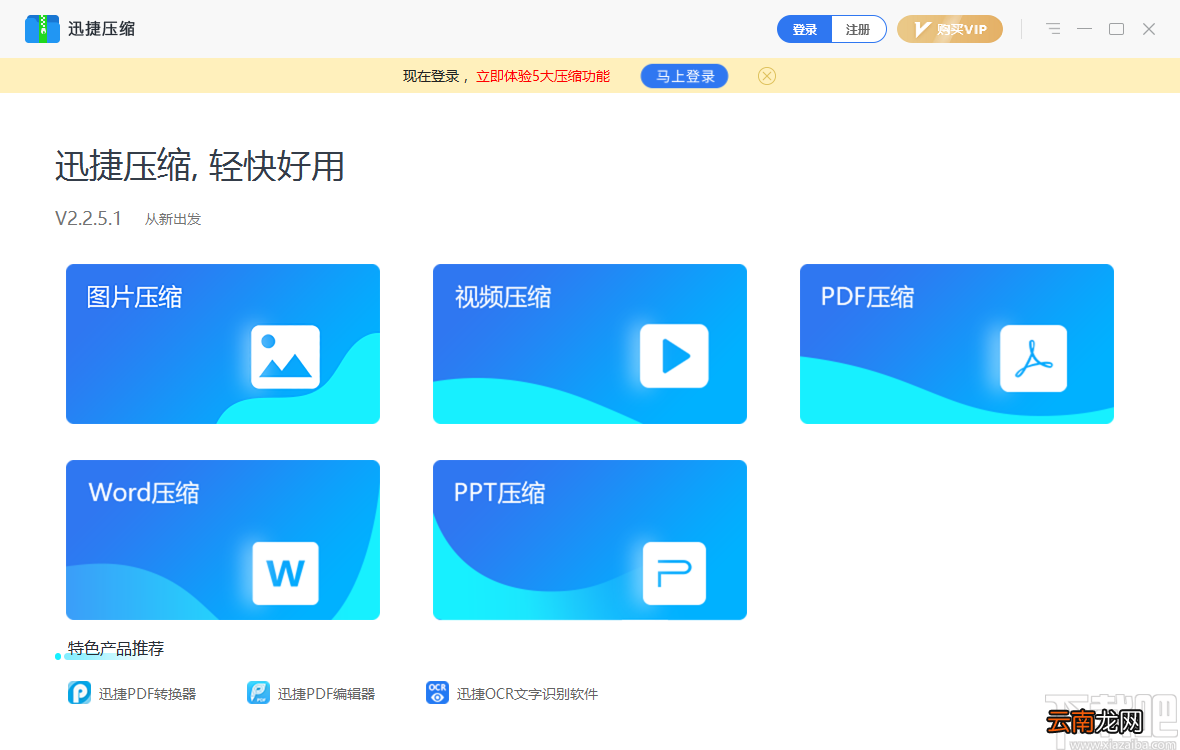This screenshot has width=1180, height=750.
Task: Click the 注册 button
Action: point(859,29)
